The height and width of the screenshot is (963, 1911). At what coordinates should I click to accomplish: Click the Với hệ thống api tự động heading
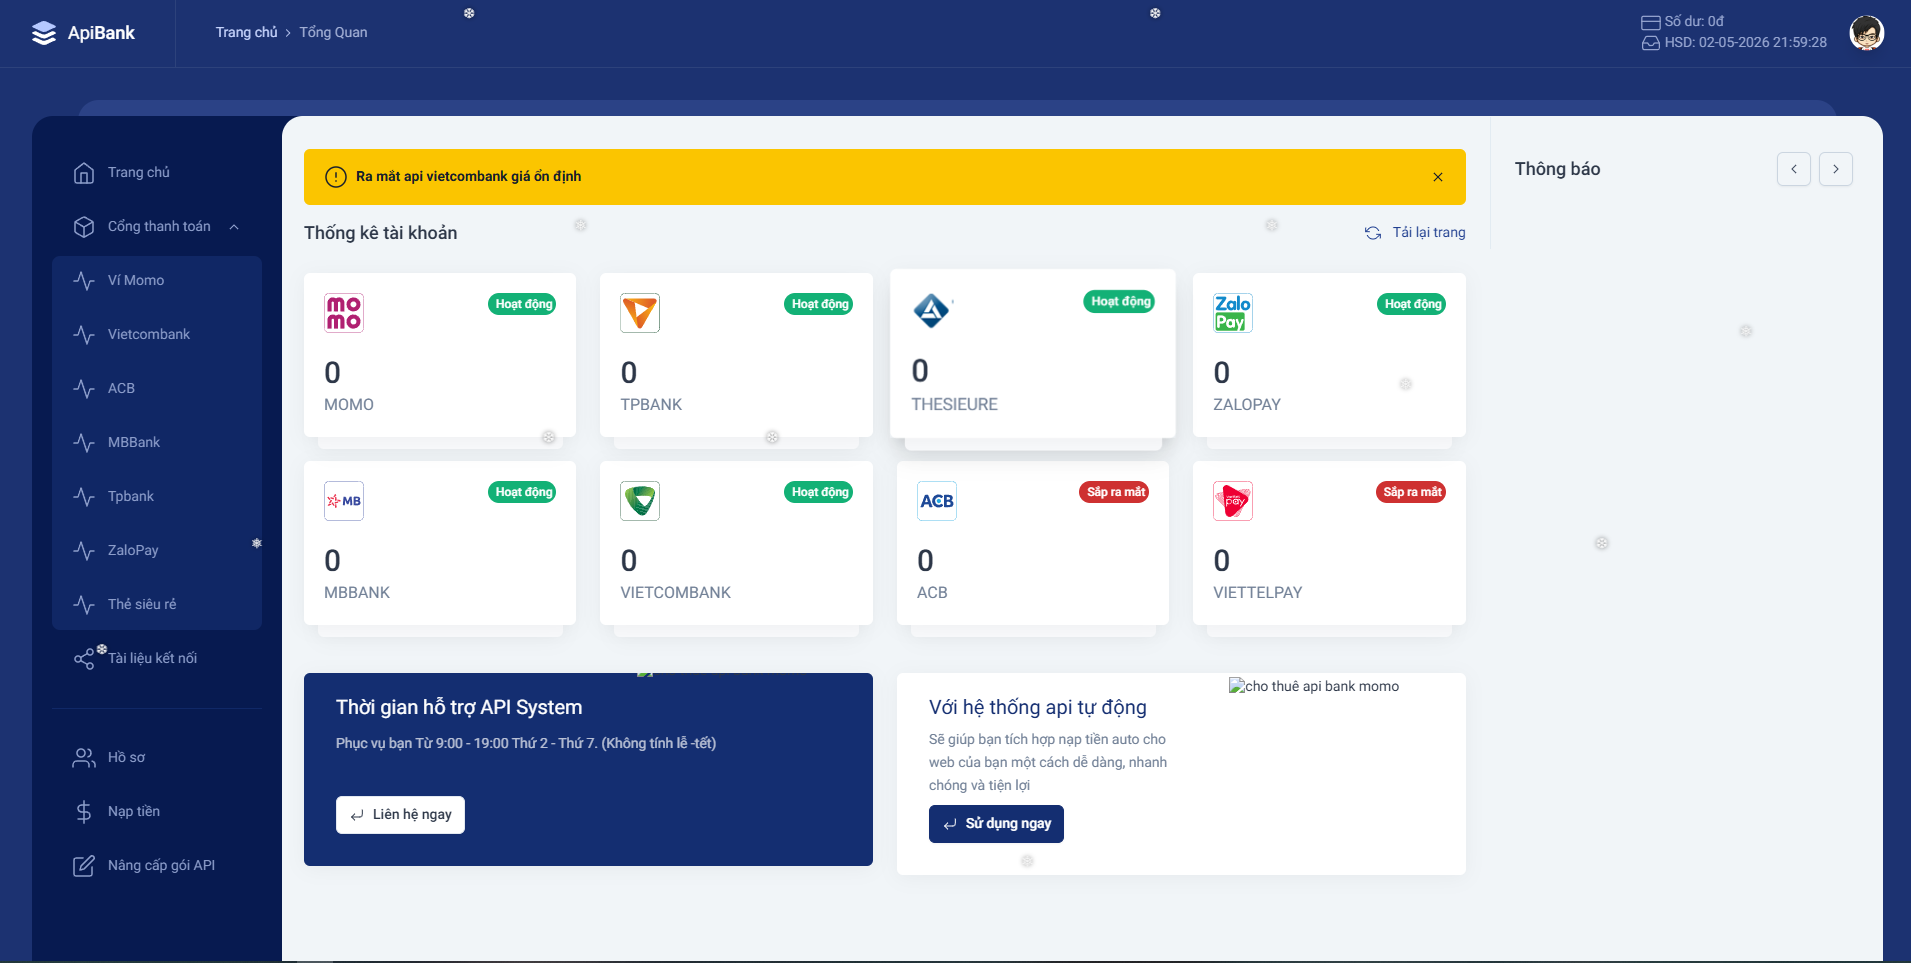(x=1038, y=708)
